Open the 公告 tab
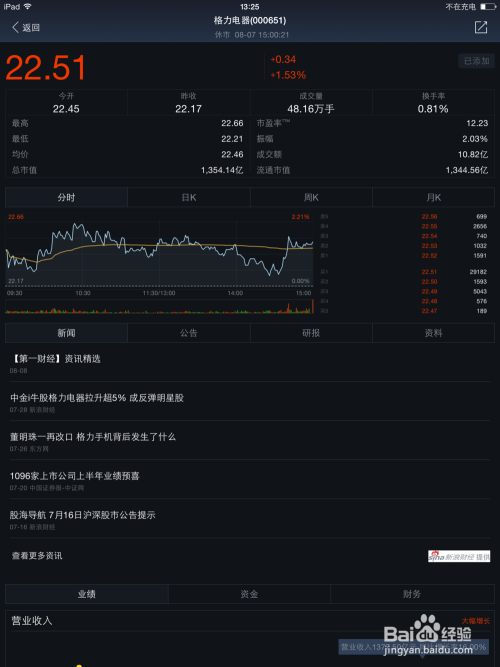The image size is (500, 667). [189, 333]
